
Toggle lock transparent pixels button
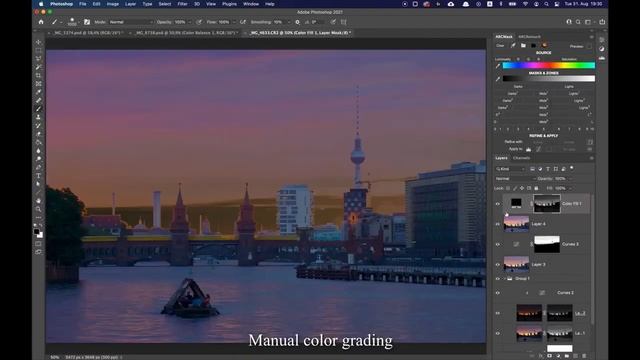(x=508, y=188)
